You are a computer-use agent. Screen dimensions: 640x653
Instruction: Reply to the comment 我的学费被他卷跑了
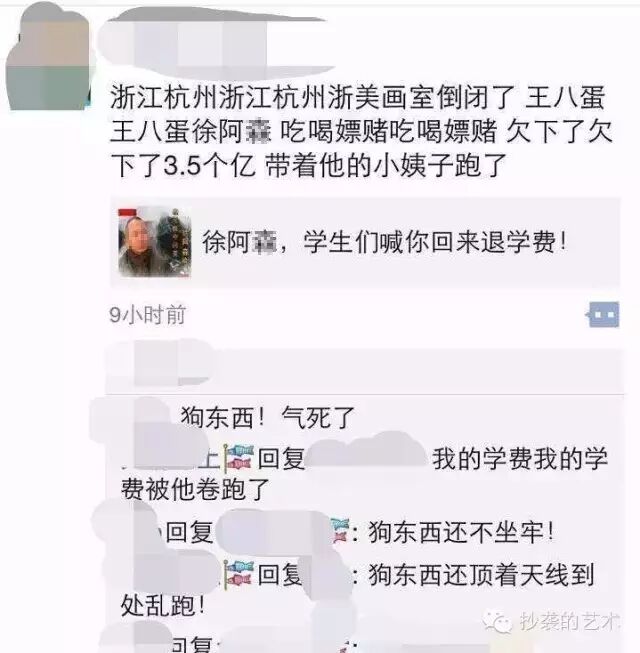pyautogui.click(x=364, y=474)
